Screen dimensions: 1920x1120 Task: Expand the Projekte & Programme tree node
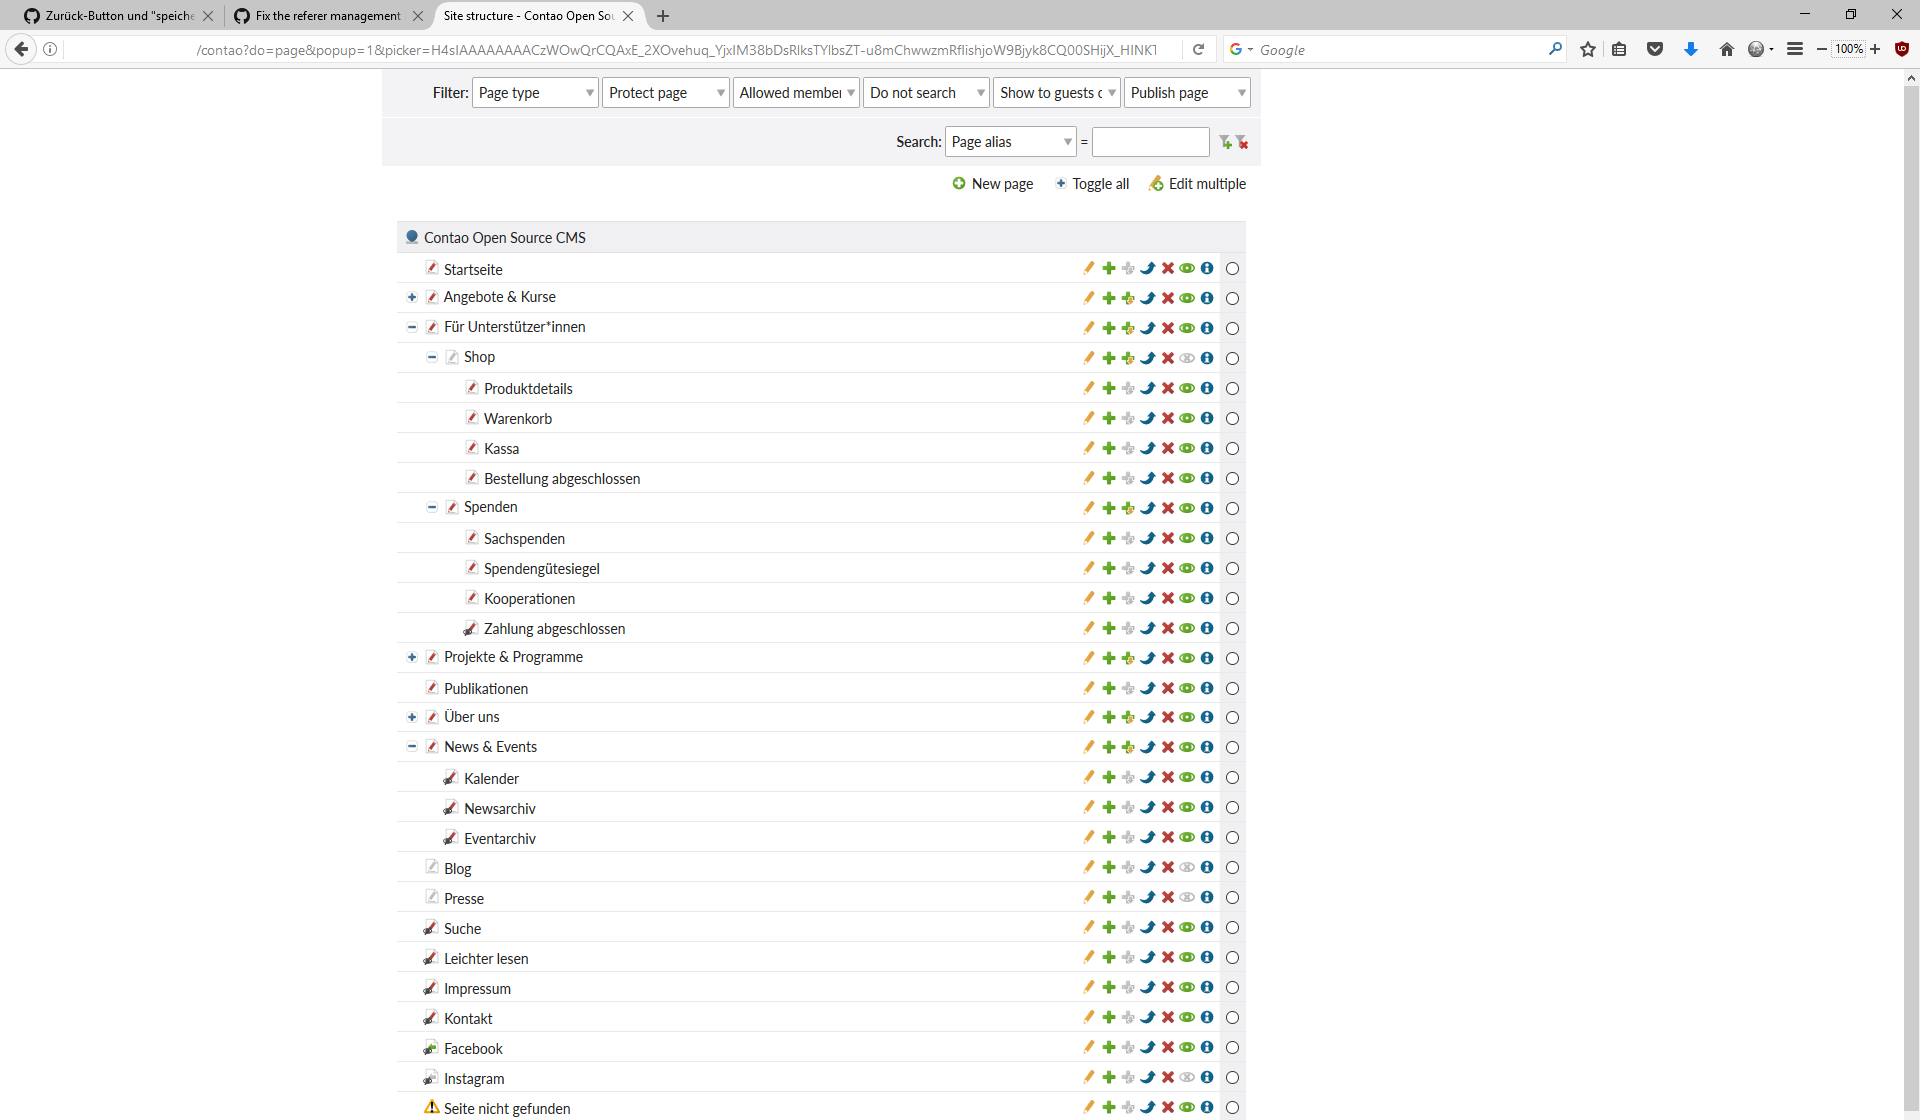(412, 657)
